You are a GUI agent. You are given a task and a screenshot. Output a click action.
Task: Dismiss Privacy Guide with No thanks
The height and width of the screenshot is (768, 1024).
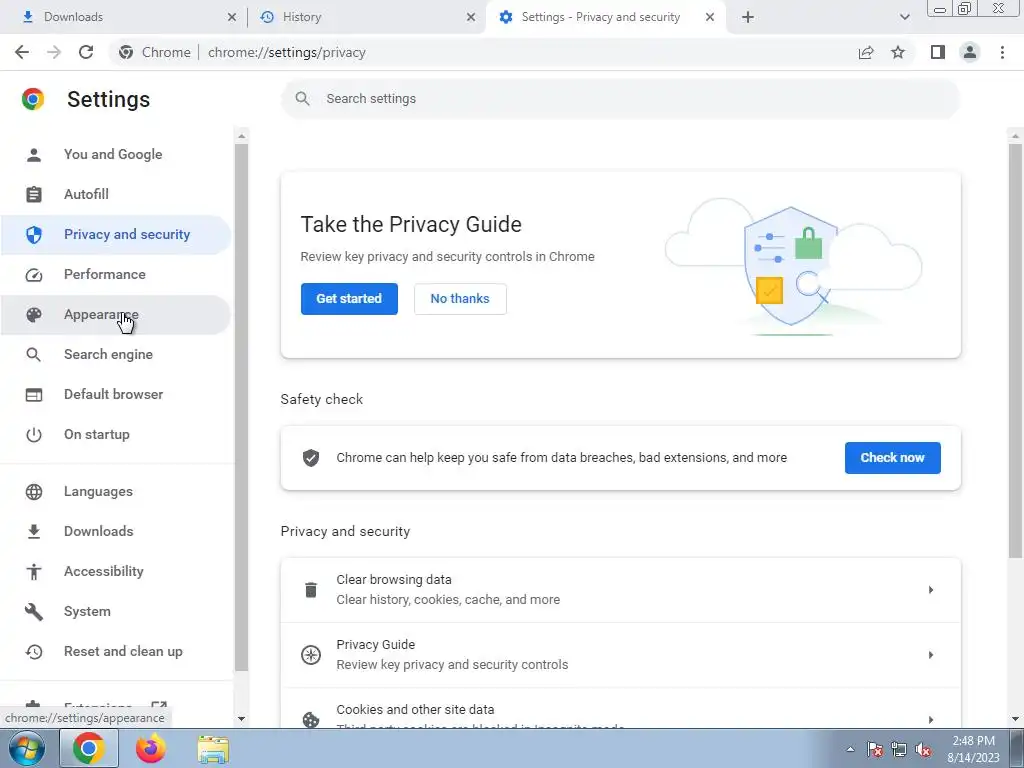pyautogui.click(x=460, y=298)
